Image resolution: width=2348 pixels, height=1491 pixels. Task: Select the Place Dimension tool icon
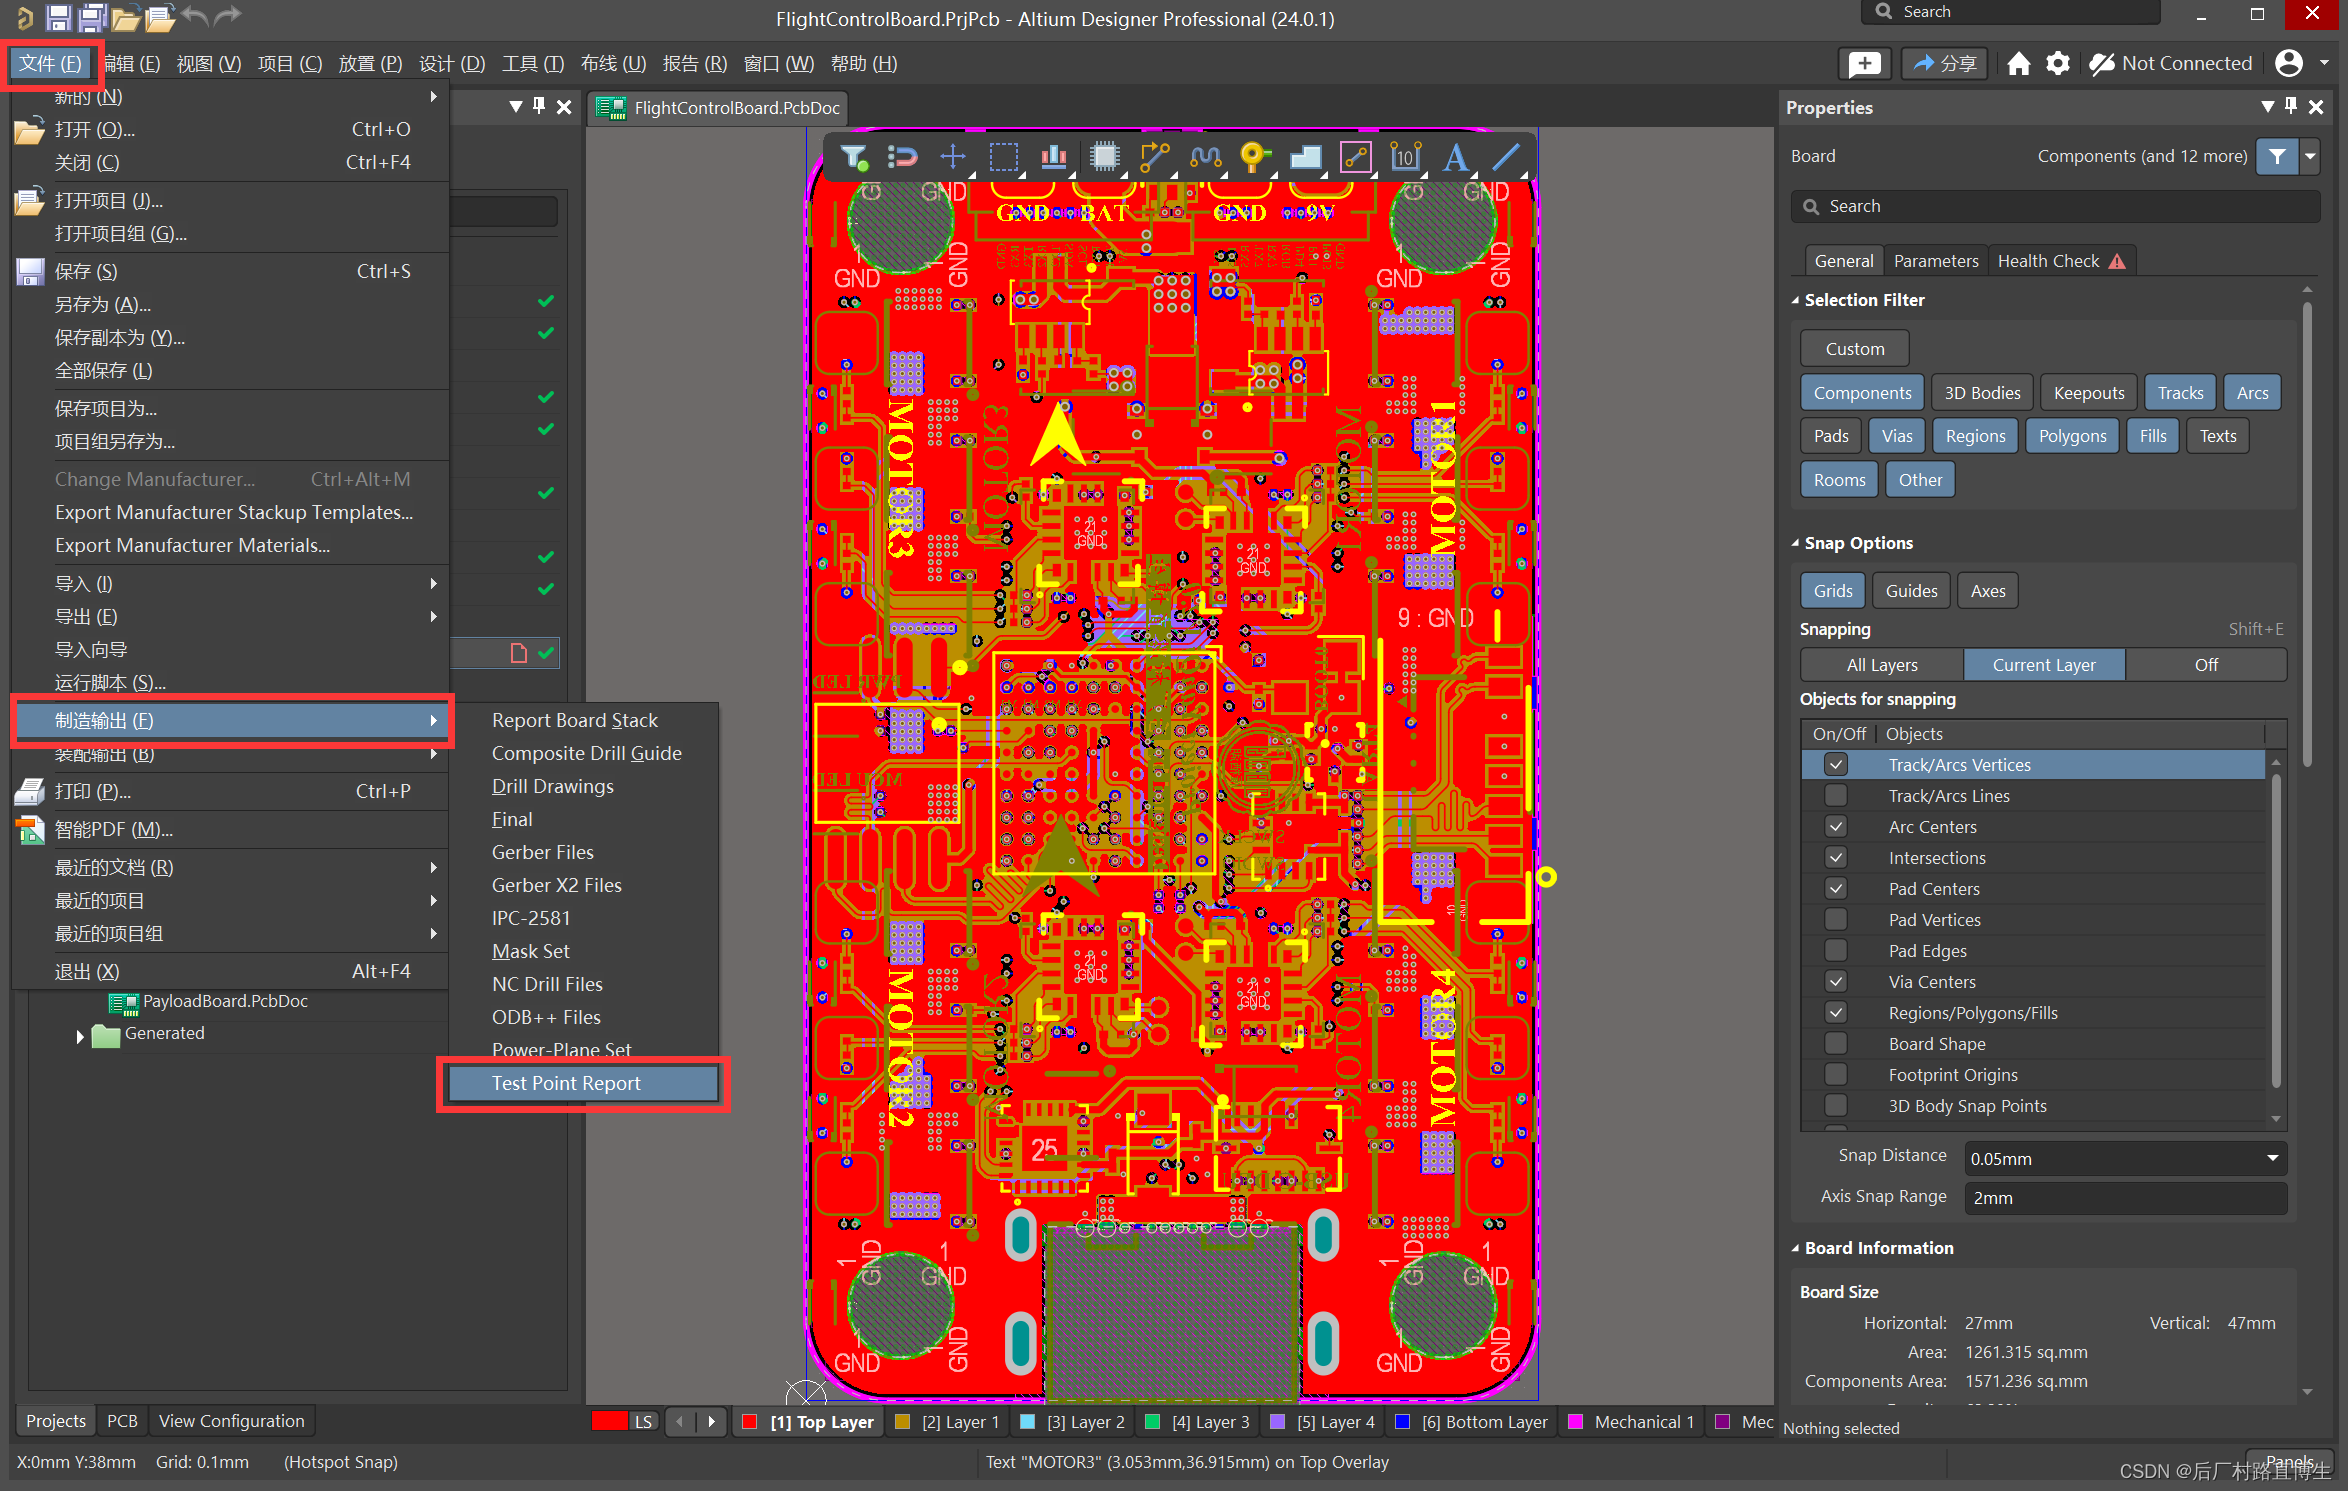tap(1406, 157)
